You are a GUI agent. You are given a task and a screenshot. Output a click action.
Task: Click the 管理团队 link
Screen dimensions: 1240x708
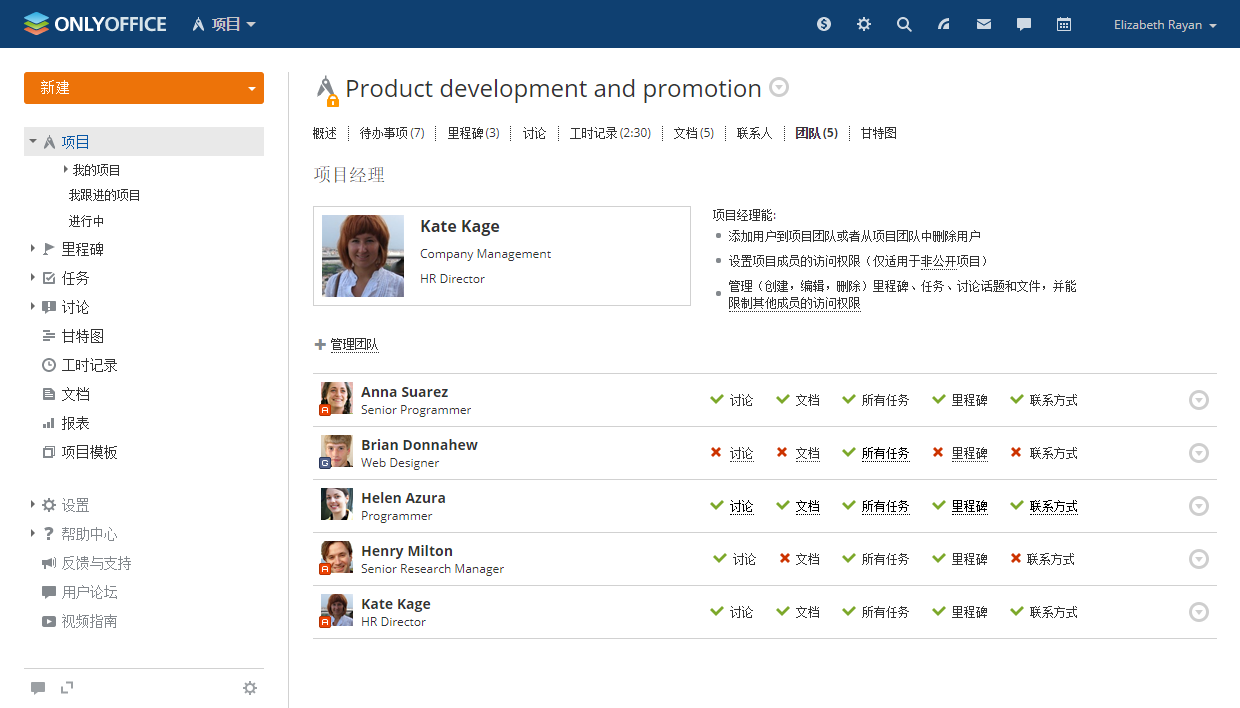coord(354,345)
